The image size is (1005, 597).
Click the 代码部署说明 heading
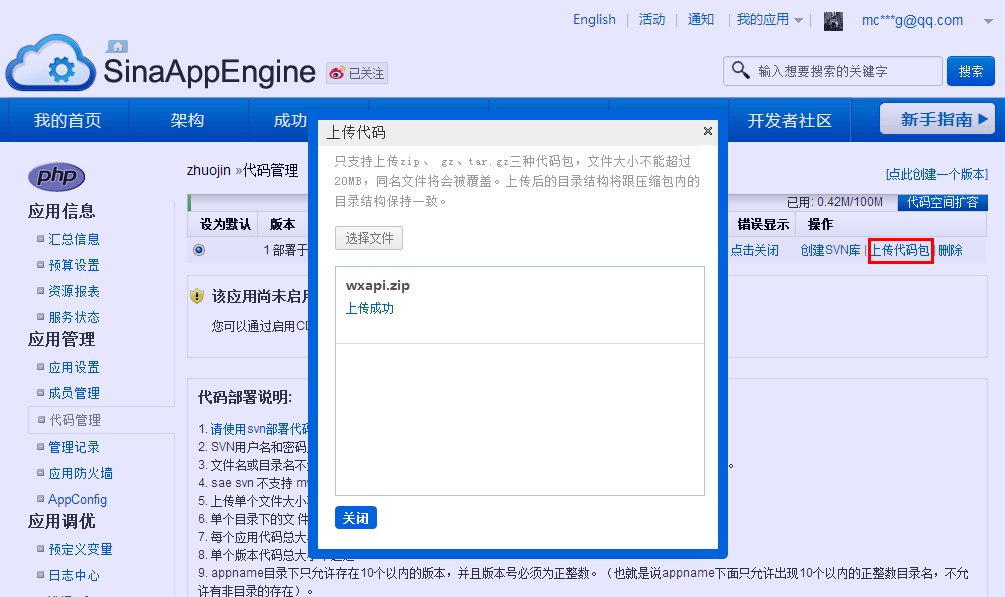tap(245, 398)
